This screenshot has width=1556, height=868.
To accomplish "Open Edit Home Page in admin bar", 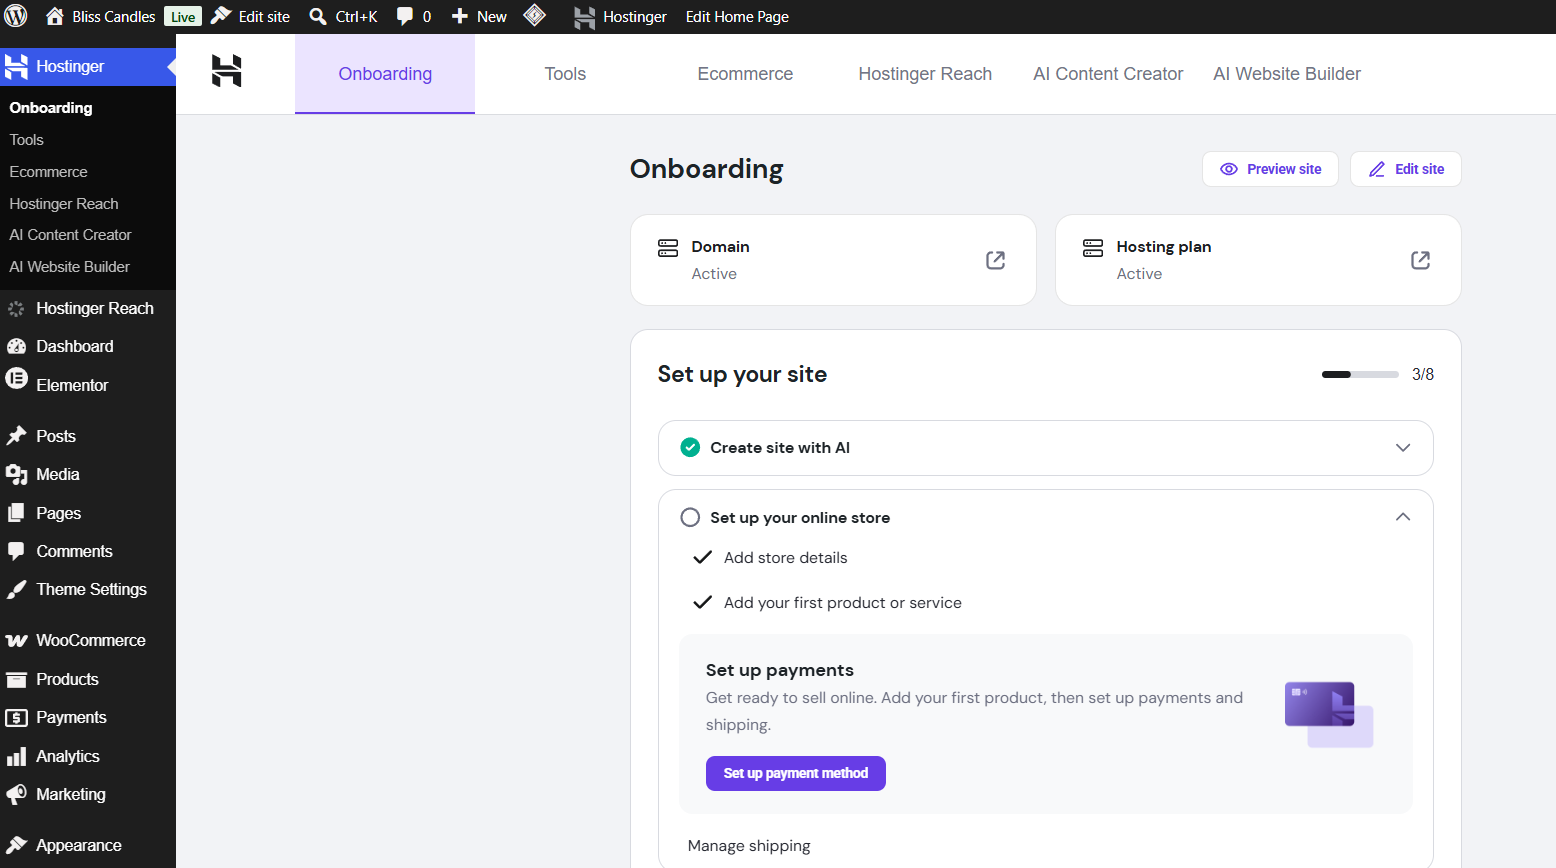I will 737,16.
